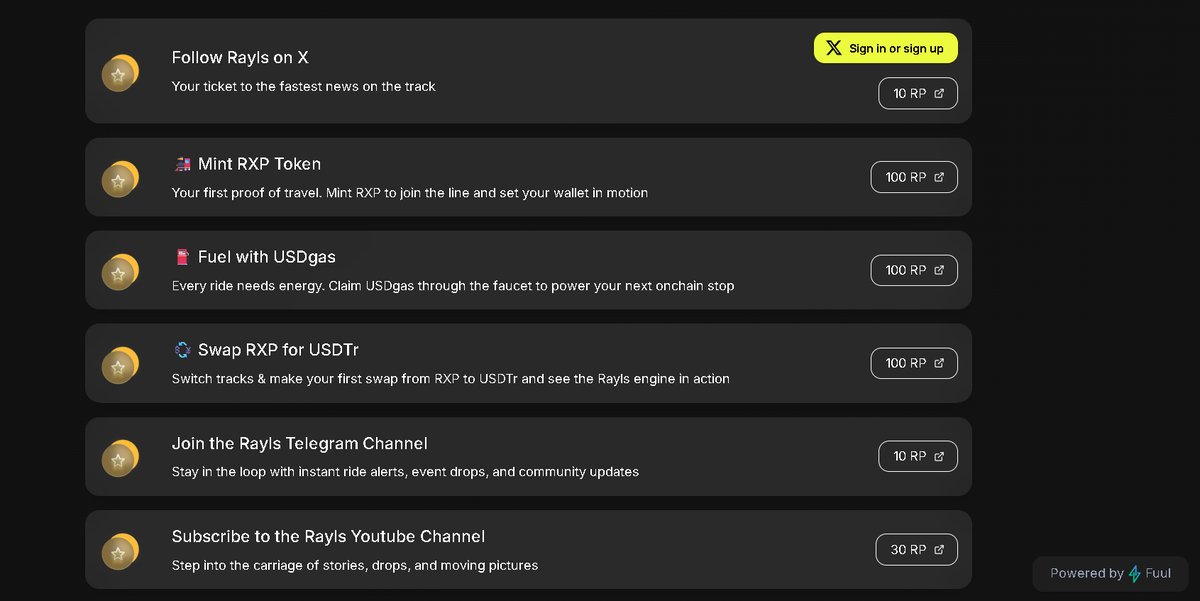Image resolution: width=1200 pixels, height=601 pixels.
Task: Select the 'Follow Rayls on X' title
Action: pyautogui.click(x=240, y=58)
